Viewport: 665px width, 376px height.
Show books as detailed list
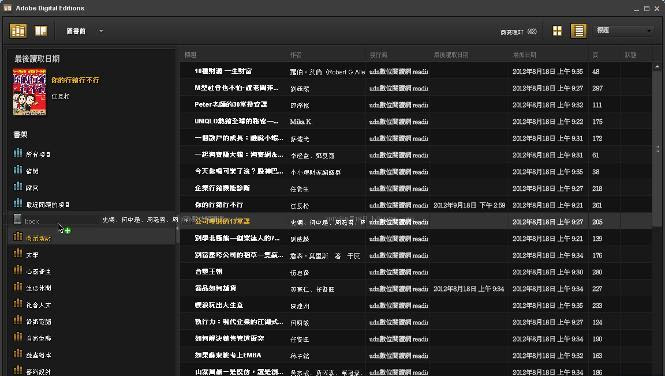pos(578,31)
